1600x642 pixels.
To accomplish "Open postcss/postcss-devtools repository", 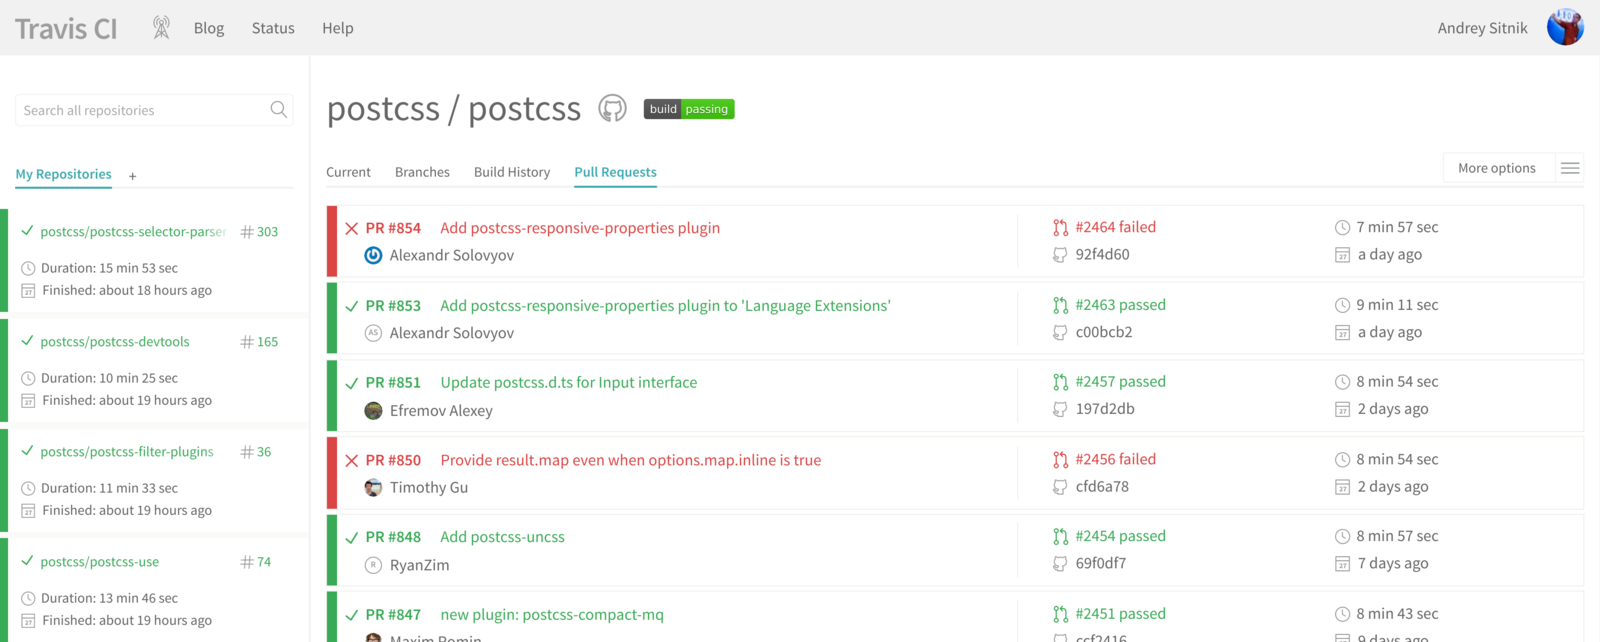I will point(114,341).
